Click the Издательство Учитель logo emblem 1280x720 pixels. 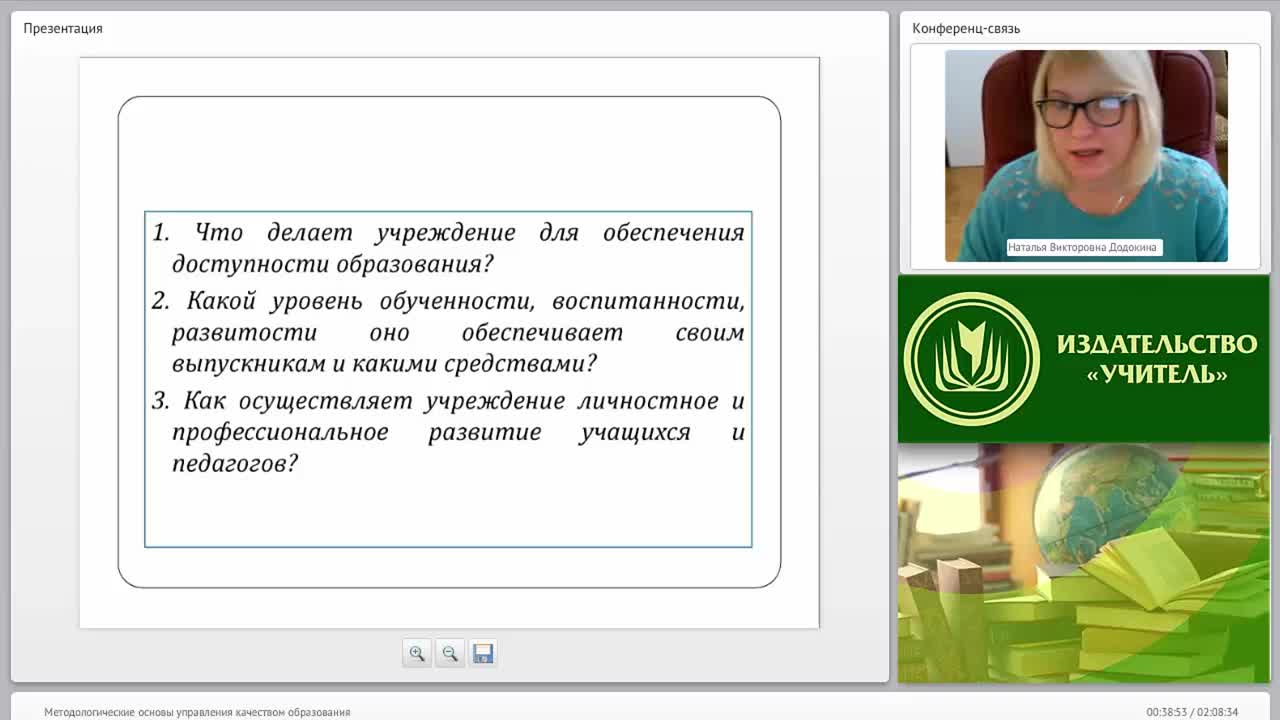tap(971, 359)
